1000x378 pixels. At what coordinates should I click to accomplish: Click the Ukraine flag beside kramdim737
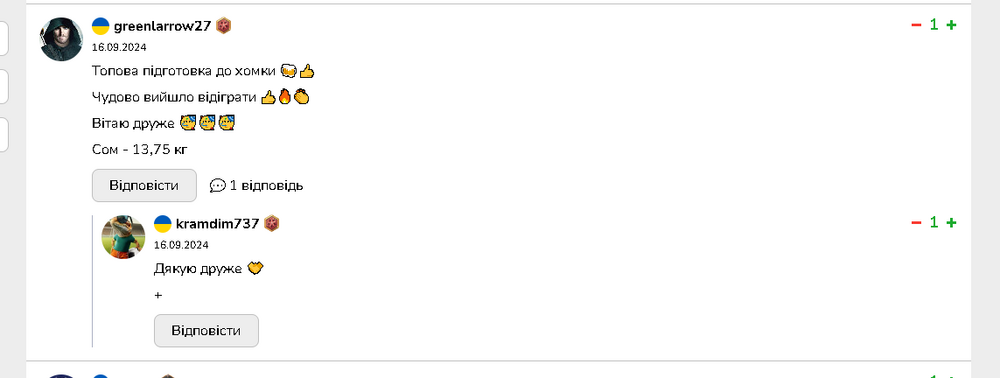pyautogui.click(x=163, y=224)
